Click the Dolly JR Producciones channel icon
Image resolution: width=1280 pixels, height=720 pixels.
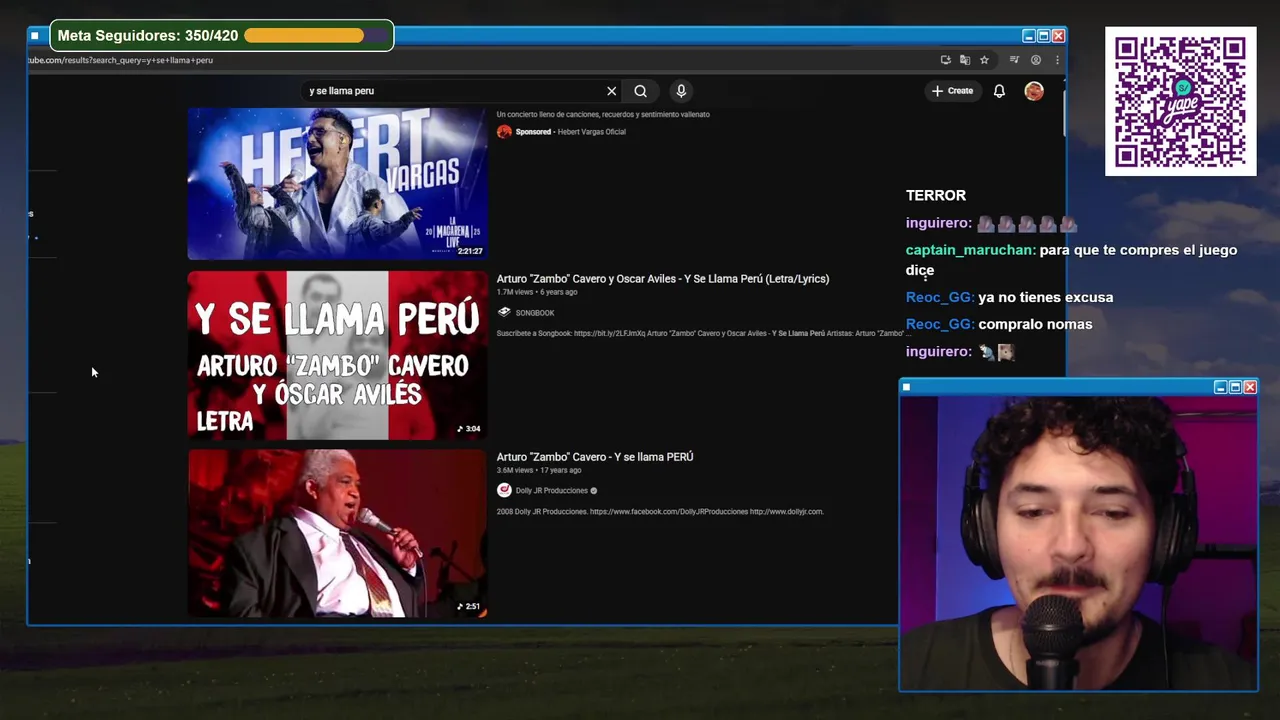click(504, 490)
